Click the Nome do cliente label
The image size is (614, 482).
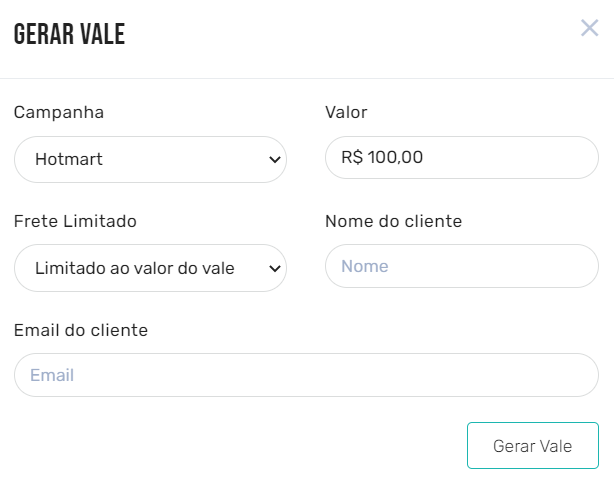coord(393,221)
